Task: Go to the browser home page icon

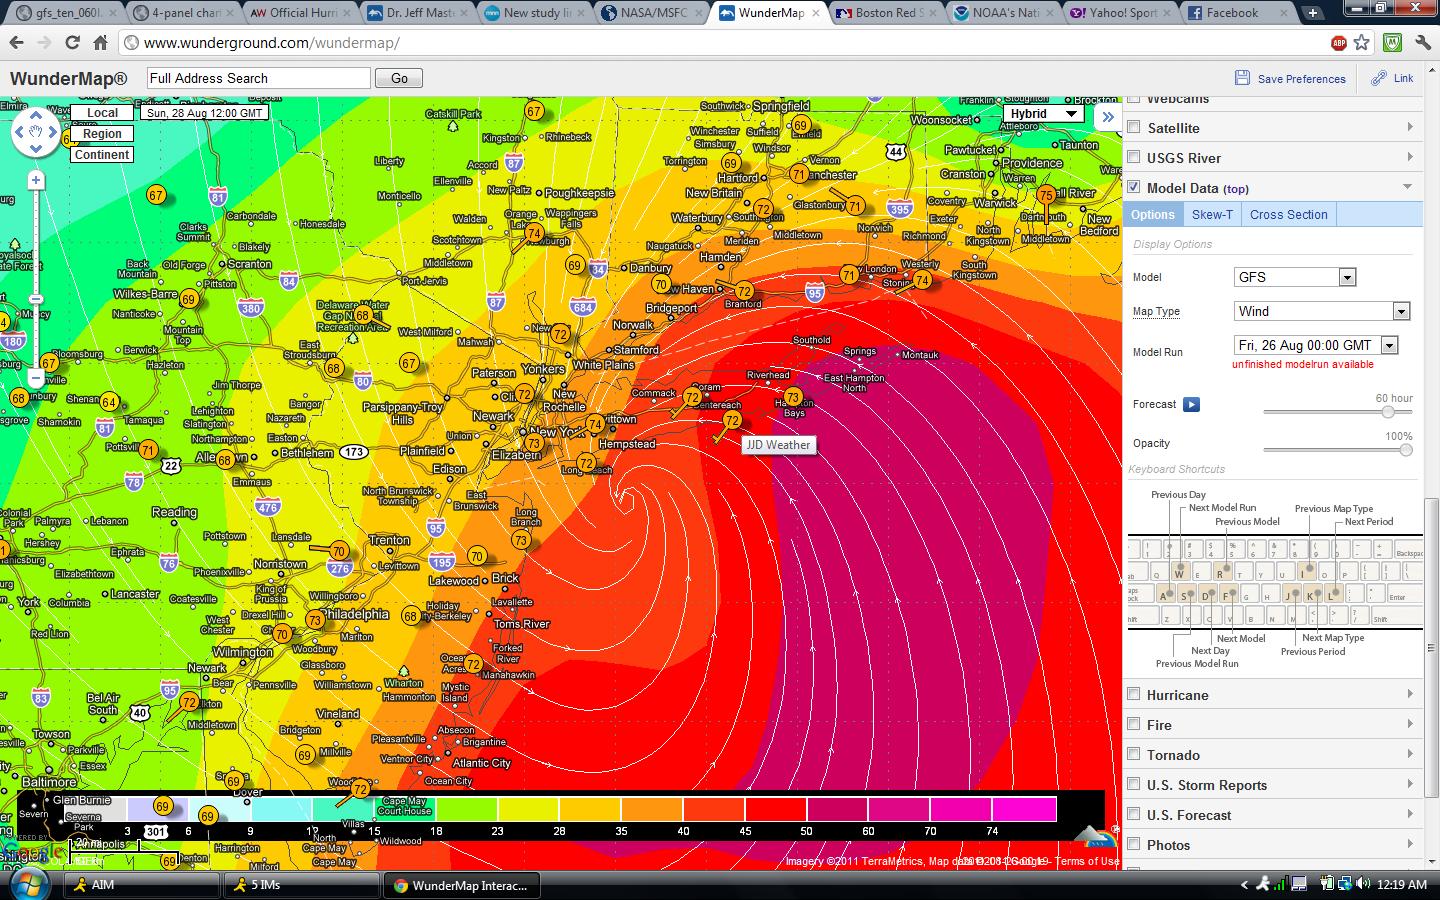Action: [x=100, y=43]
